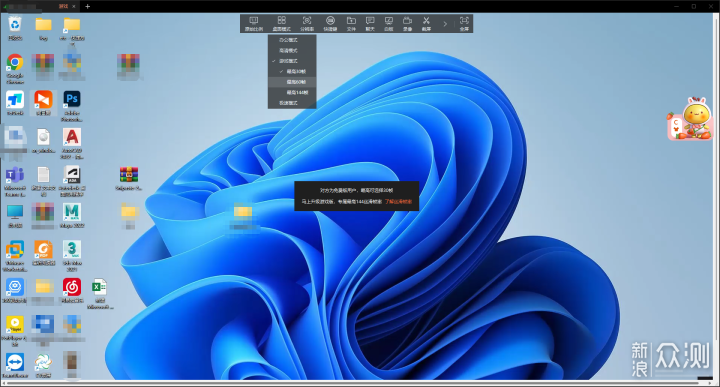Select the blank text document below the disc file
The height and width of the screenshot is (387, 720).
pyautogui.click(x=43, y=181)
